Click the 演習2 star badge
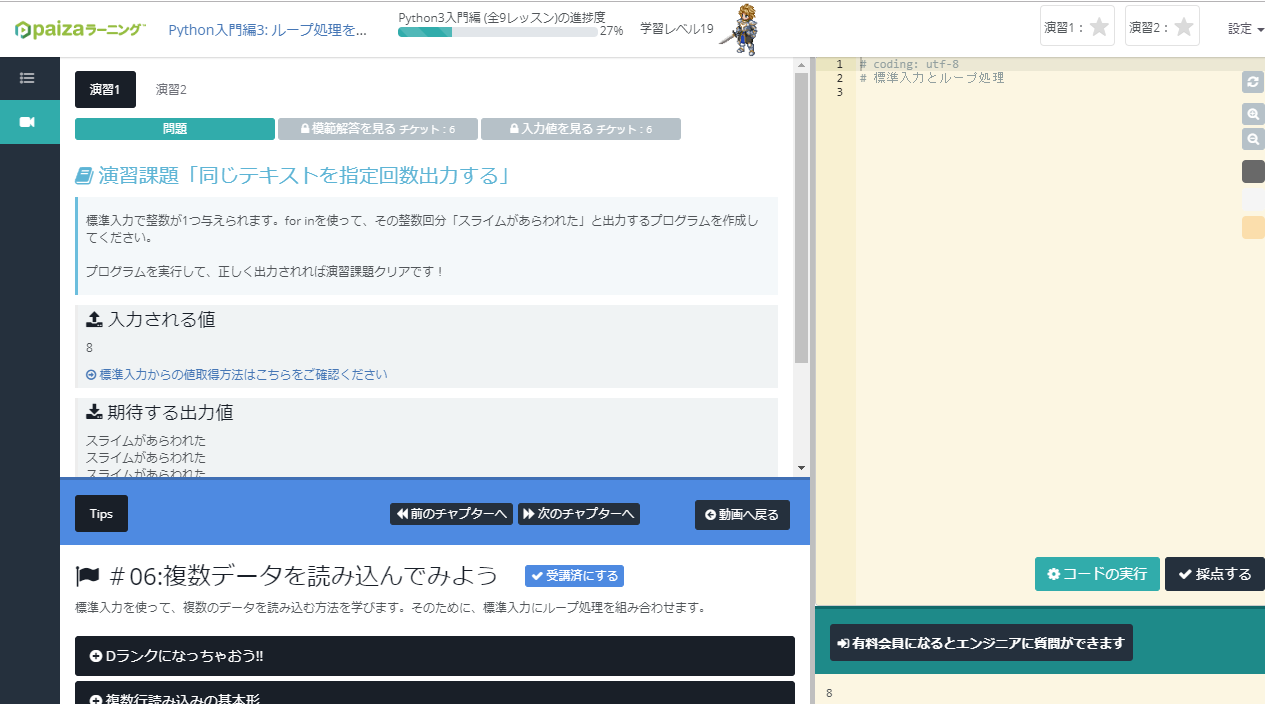The width and height of the screenshot is (1265, 704). [x=1162, y=27]
